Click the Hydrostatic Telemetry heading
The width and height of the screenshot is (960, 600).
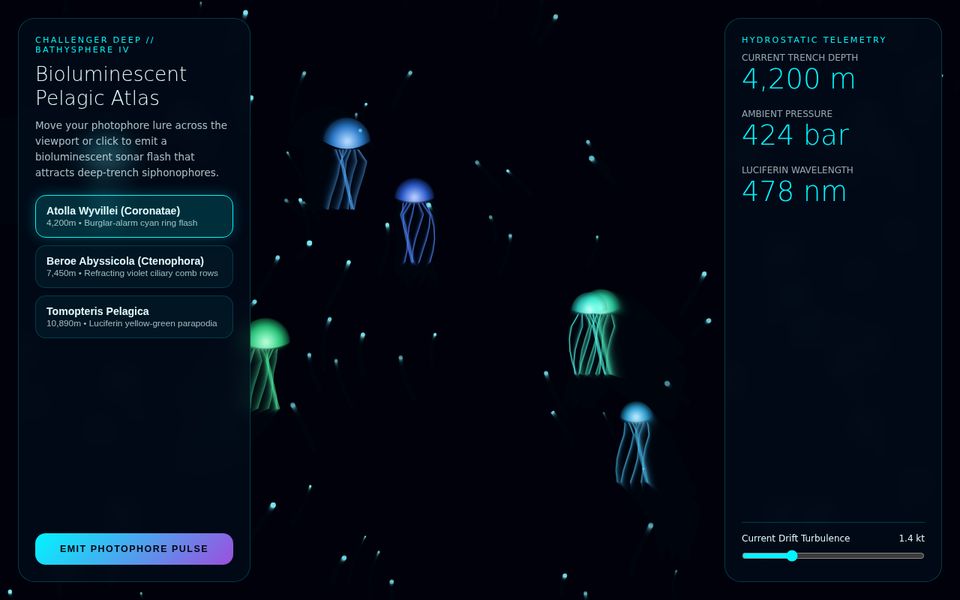(x=814, y=40)
